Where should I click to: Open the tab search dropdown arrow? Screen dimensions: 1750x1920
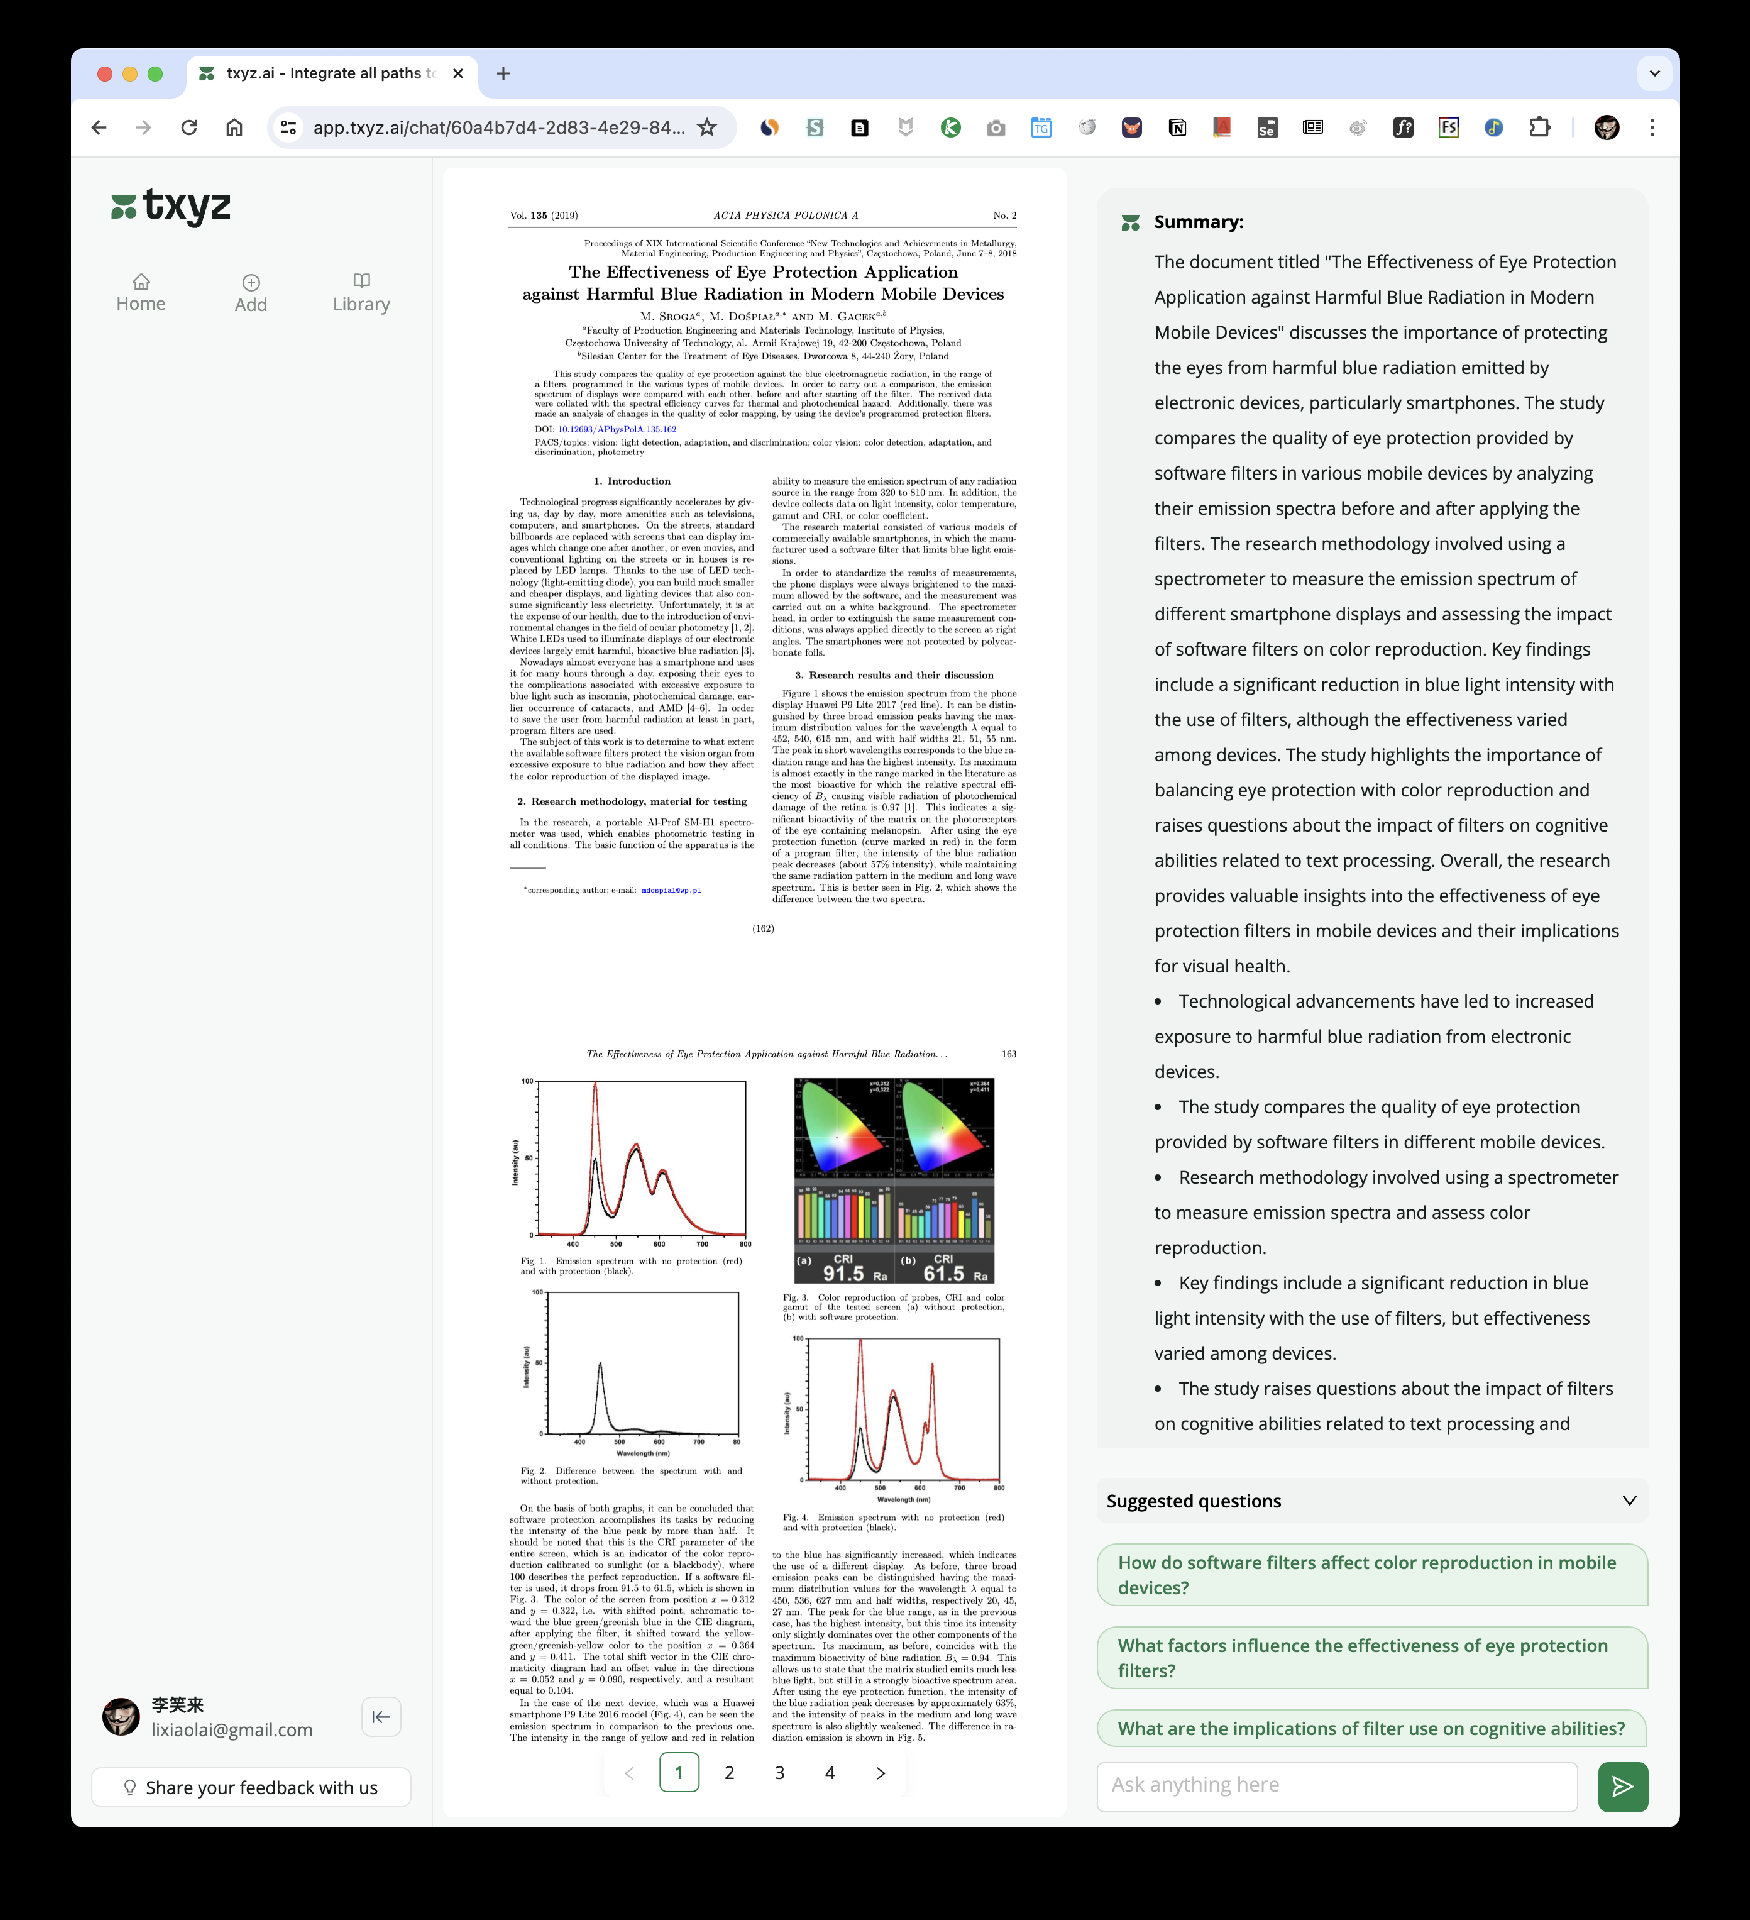point(1655,73)
